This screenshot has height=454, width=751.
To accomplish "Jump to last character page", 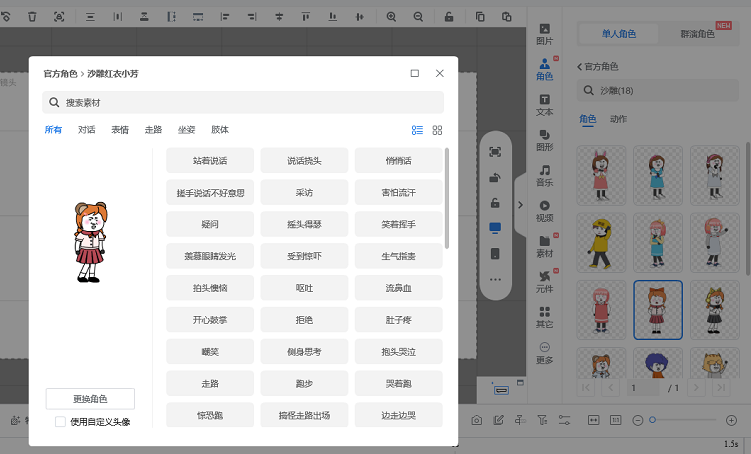I will (x=721, y=388).
